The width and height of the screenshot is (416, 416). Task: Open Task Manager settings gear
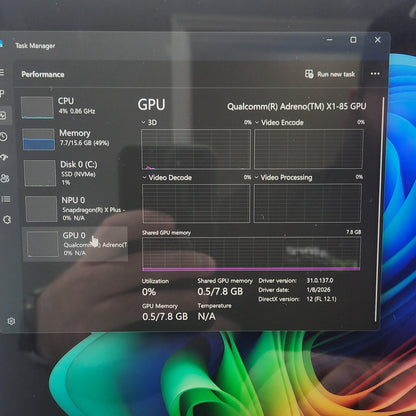11,321
